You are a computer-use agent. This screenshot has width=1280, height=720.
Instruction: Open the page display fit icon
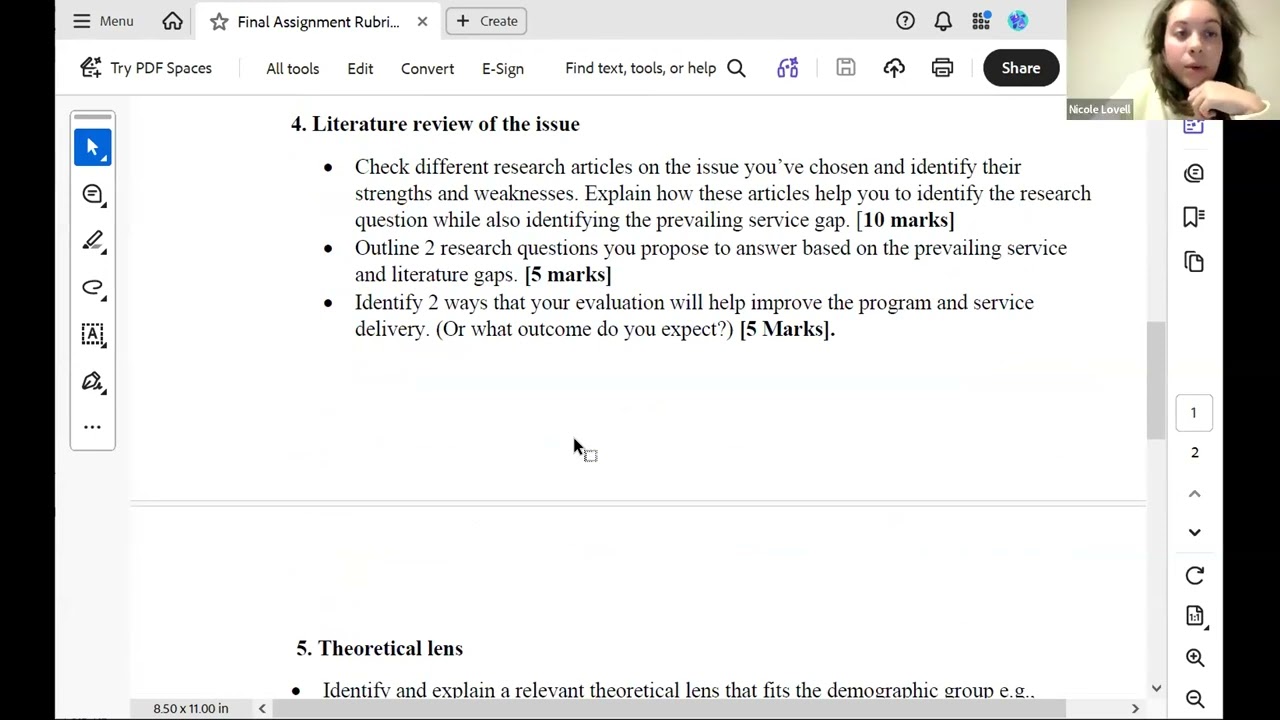(x=1194, y=616)
